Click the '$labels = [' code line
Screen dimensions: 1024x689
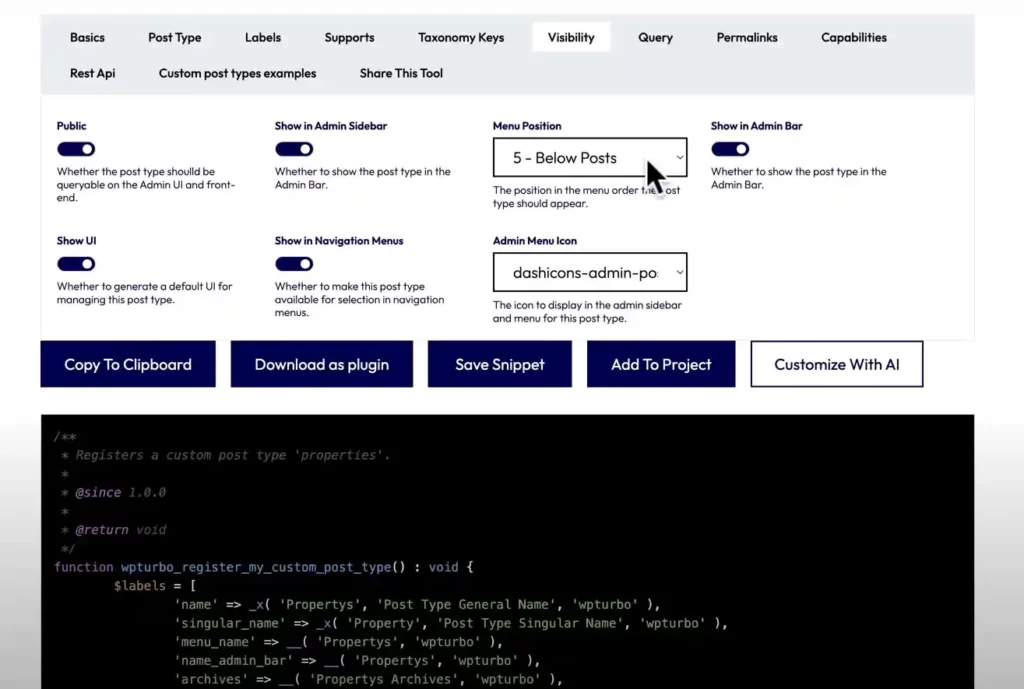[x=155, y=586]
